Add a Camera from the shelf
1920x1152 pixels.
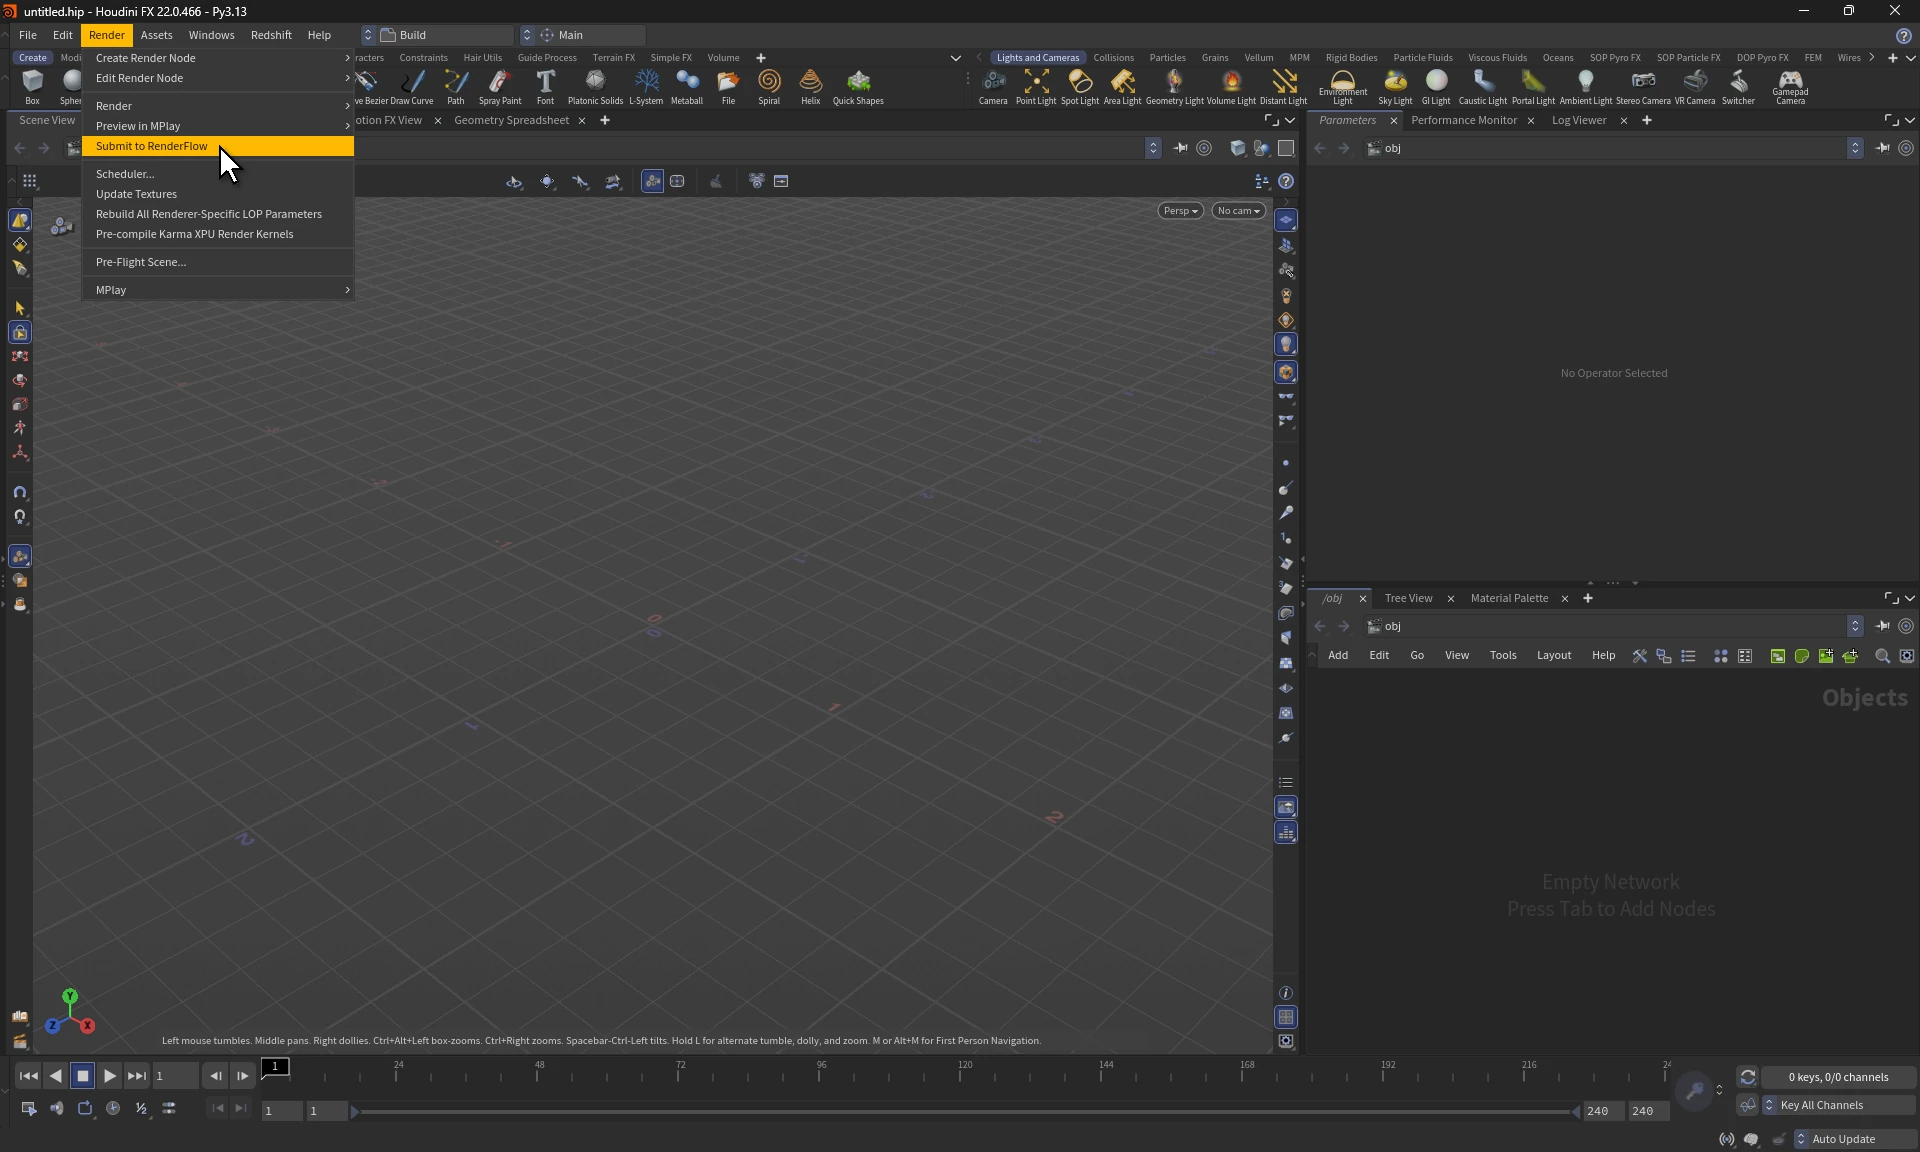click(x=993, y=86)
